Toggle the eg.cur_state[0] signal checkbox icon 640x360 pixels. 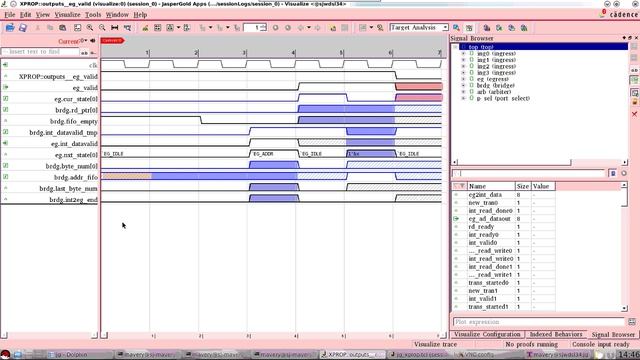click(x=5, y=98)
